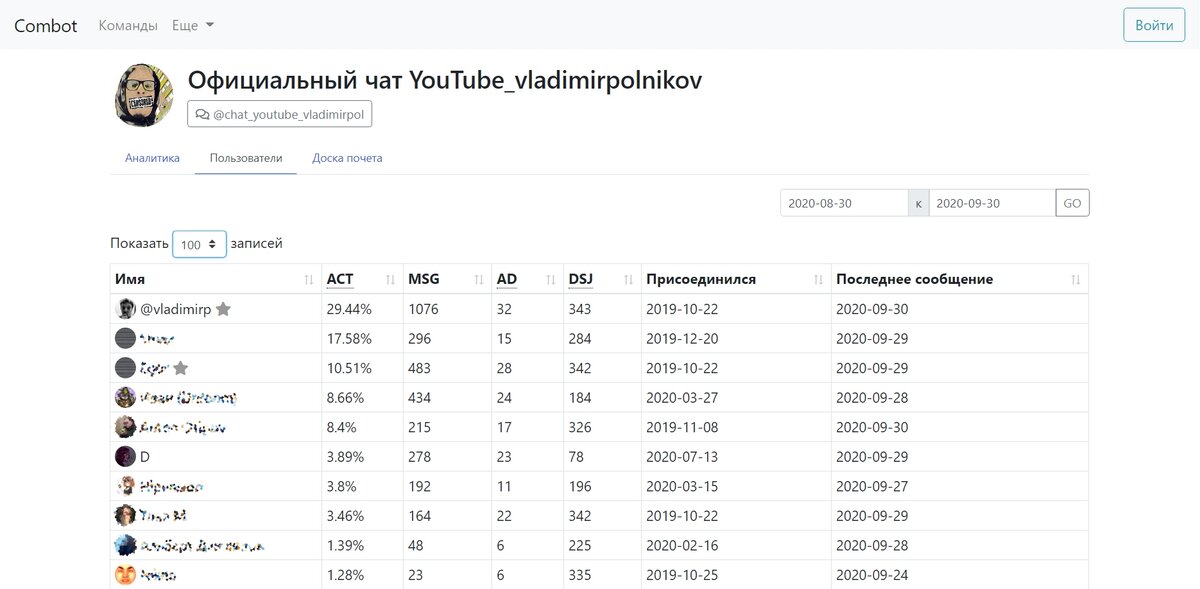Viewport: 1200px width, 589px height.
Task: Click the DSJ value 78
Action: pyautogui.click(x=576, y=457)
